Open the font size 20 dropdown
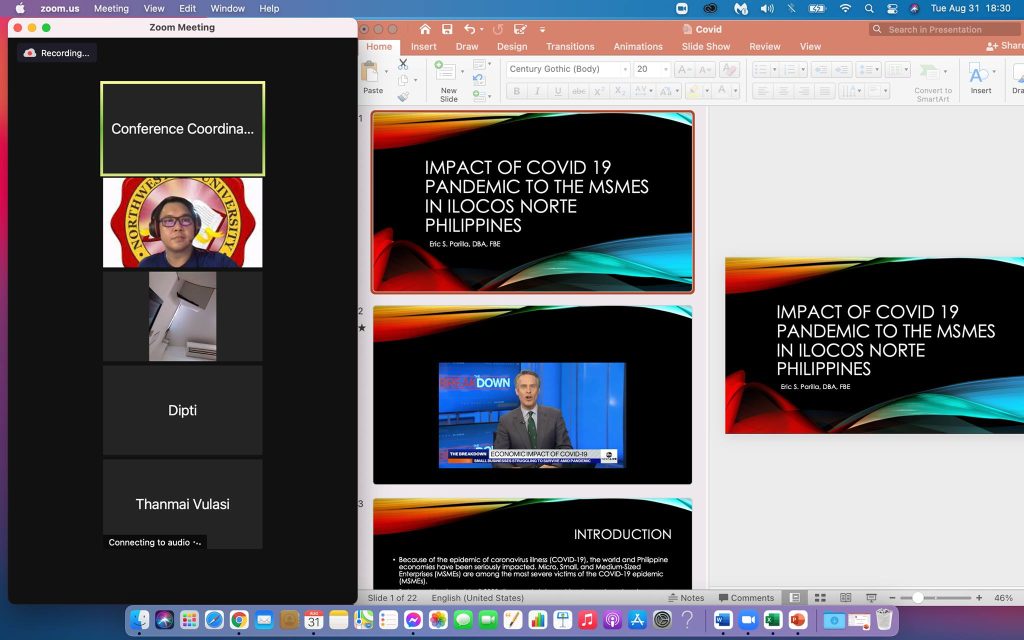The height and width of the screenshot is (640, 1024). (x=664, y=69)
